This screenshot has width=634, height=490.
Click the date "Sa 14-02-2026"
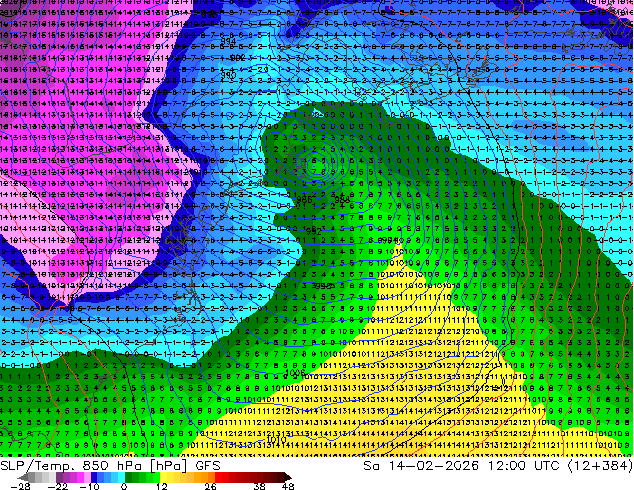point(421,466)
